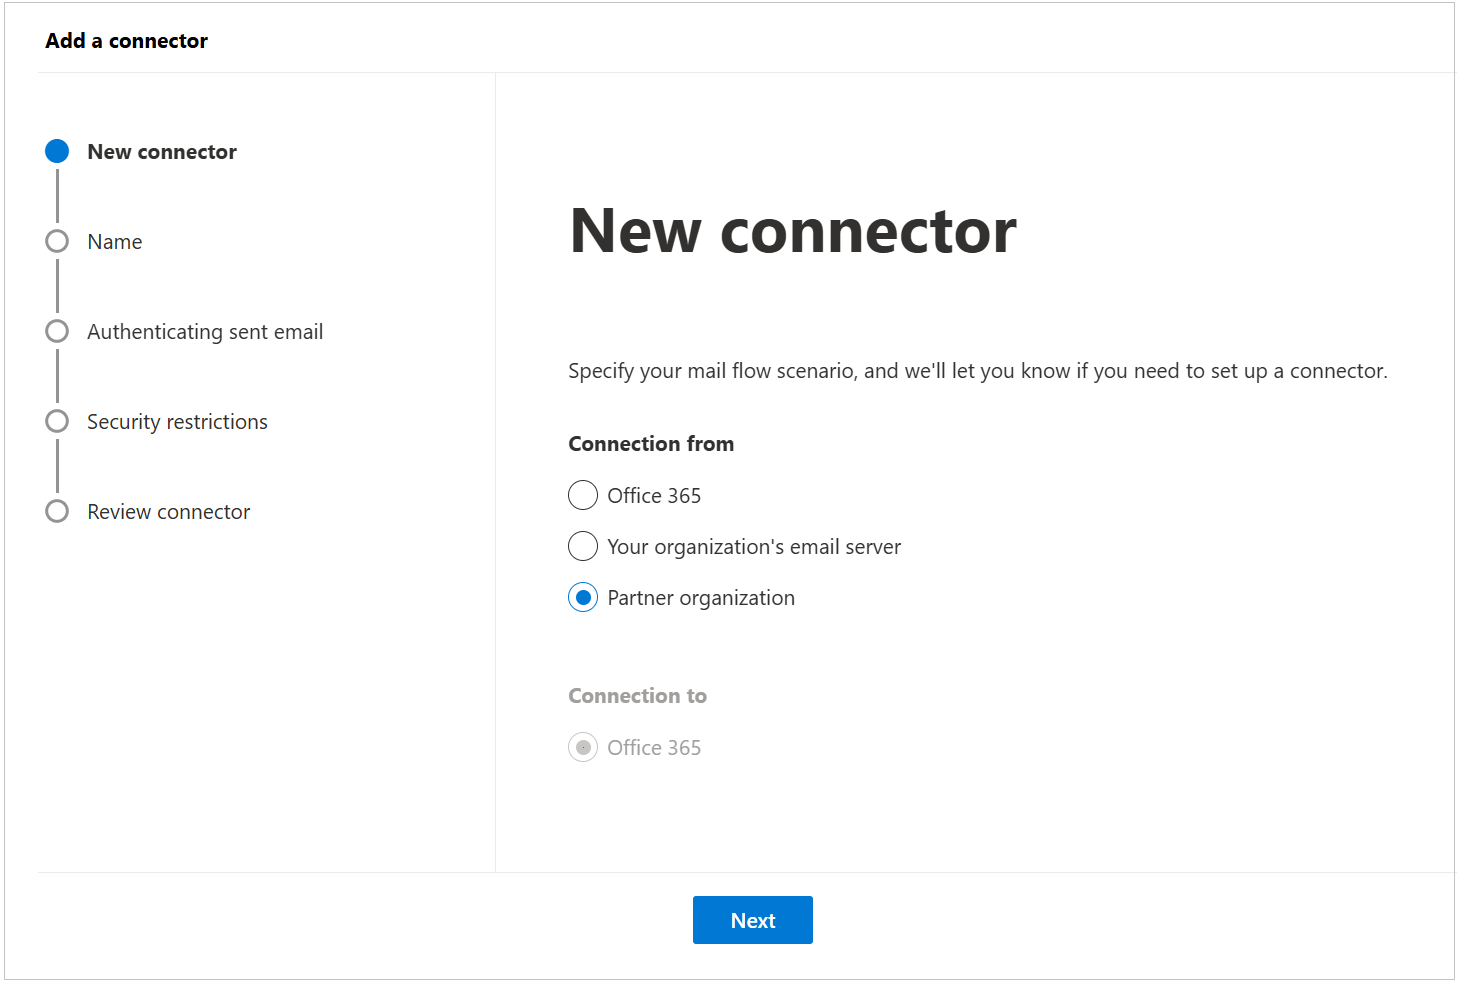Click the large New connector heading
Image resolution: width=1457 pixels, height=985 pixels.
click(793, 231)
